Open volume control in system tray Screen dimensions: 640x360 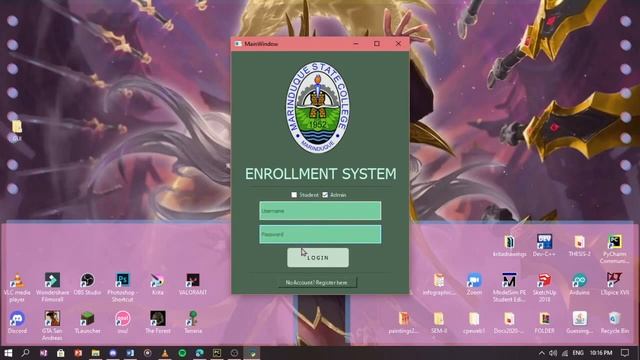pyautogui.click(x=553, y=353)
